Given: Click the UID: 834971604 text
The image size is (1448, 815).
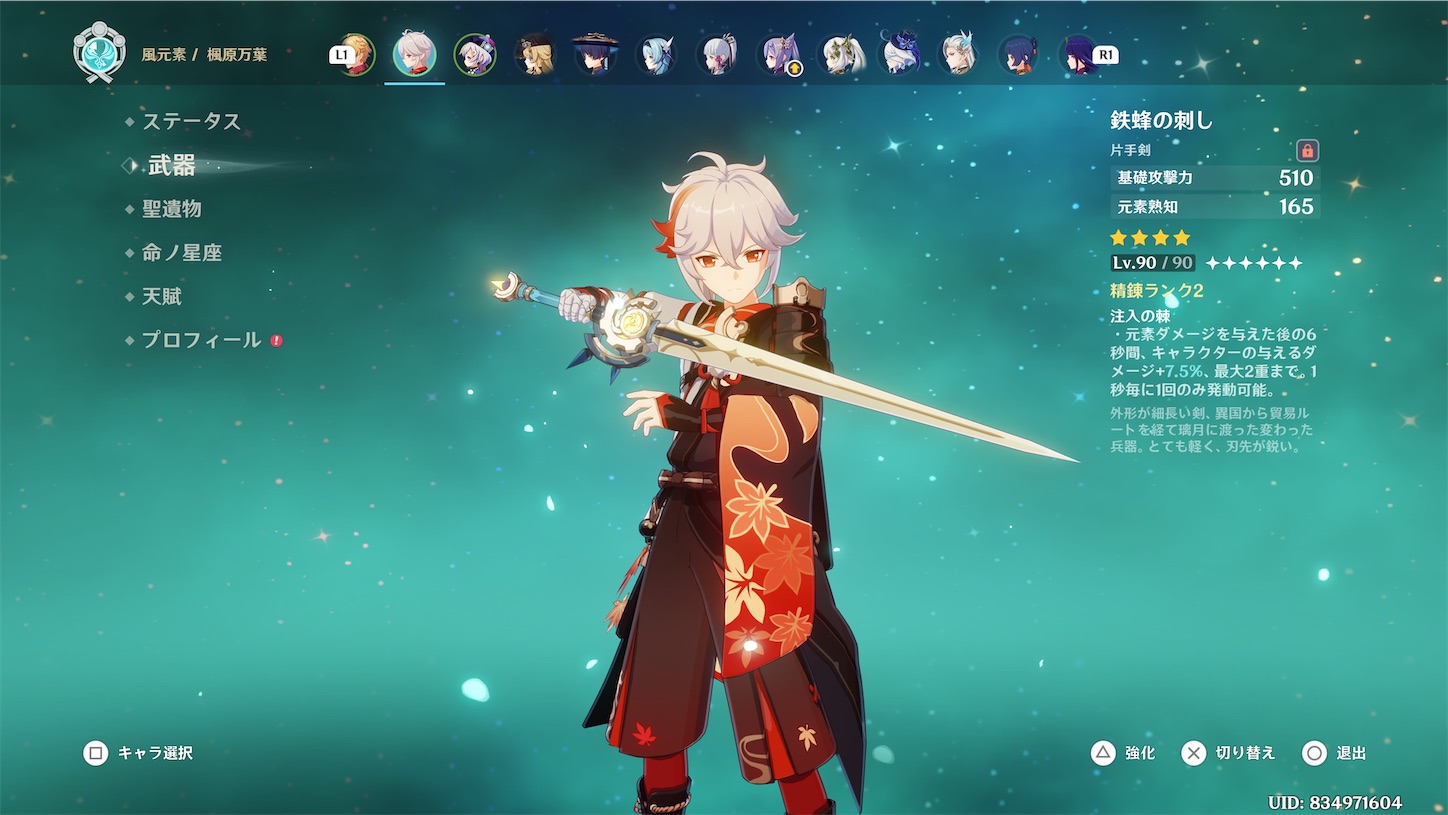Looking at the screenshot, I should tap(1334, 803).
